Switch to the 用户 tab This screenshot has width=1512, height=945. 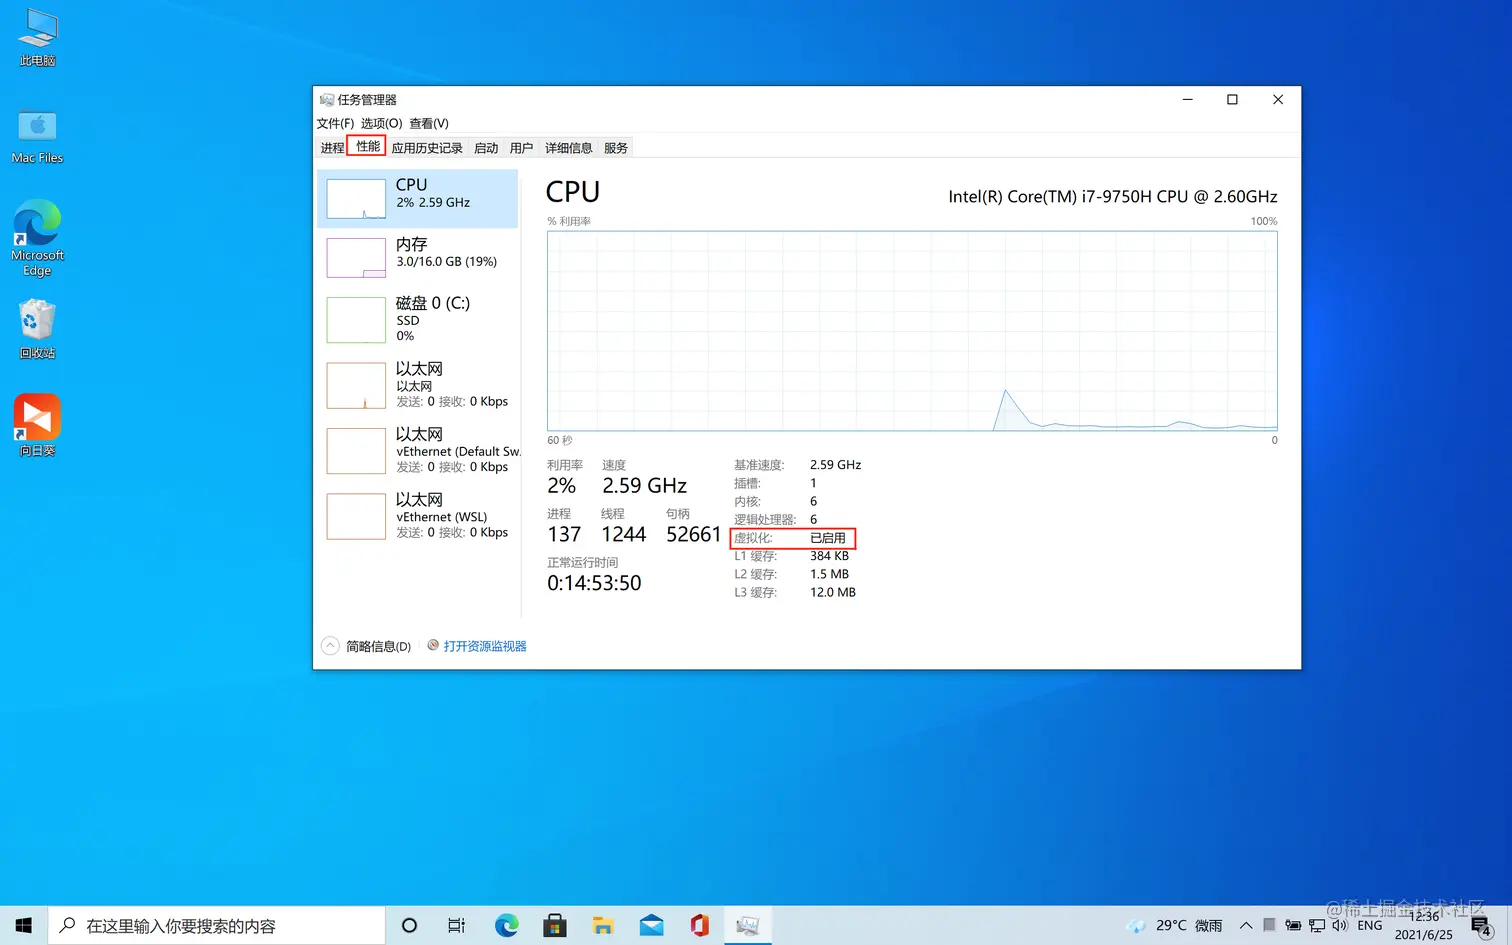[x=521, y=148]
